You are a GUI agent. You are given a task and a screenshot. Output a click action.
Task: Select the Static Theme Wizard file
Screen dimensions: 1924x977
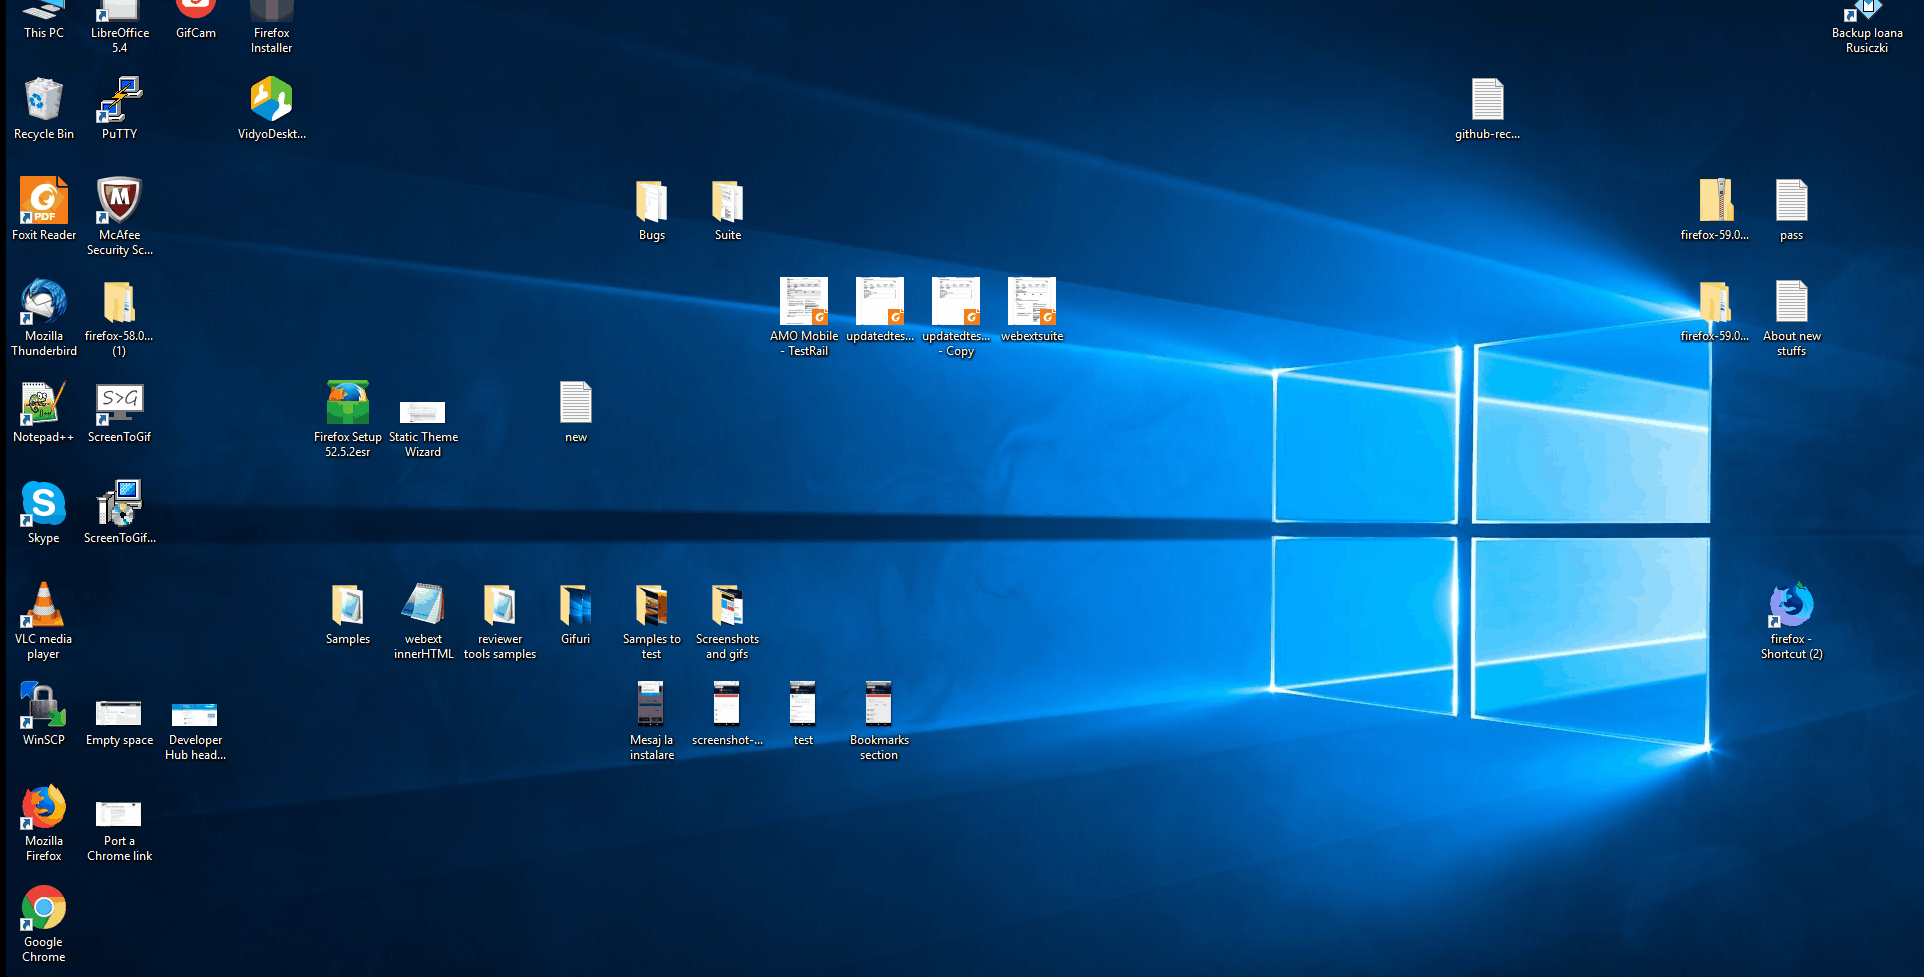point(423,428)
